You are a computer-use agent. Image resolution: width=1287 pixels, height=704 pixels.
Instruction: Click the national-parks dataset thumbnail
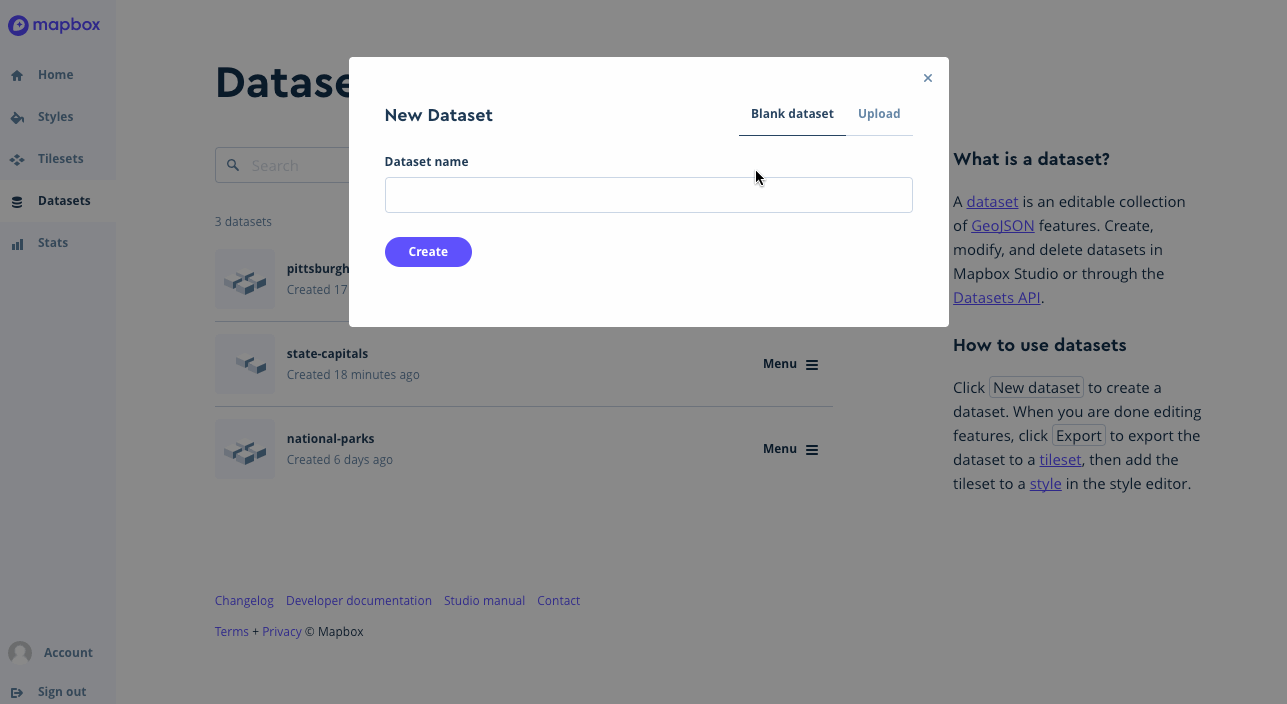tap(245, 449)
